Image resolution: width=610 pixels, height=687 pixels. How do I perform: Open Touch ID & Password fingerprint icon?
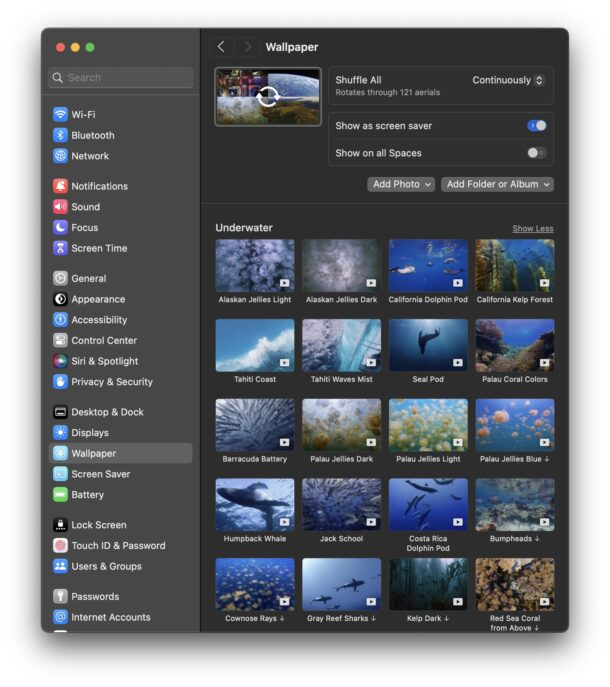point(60,546)
